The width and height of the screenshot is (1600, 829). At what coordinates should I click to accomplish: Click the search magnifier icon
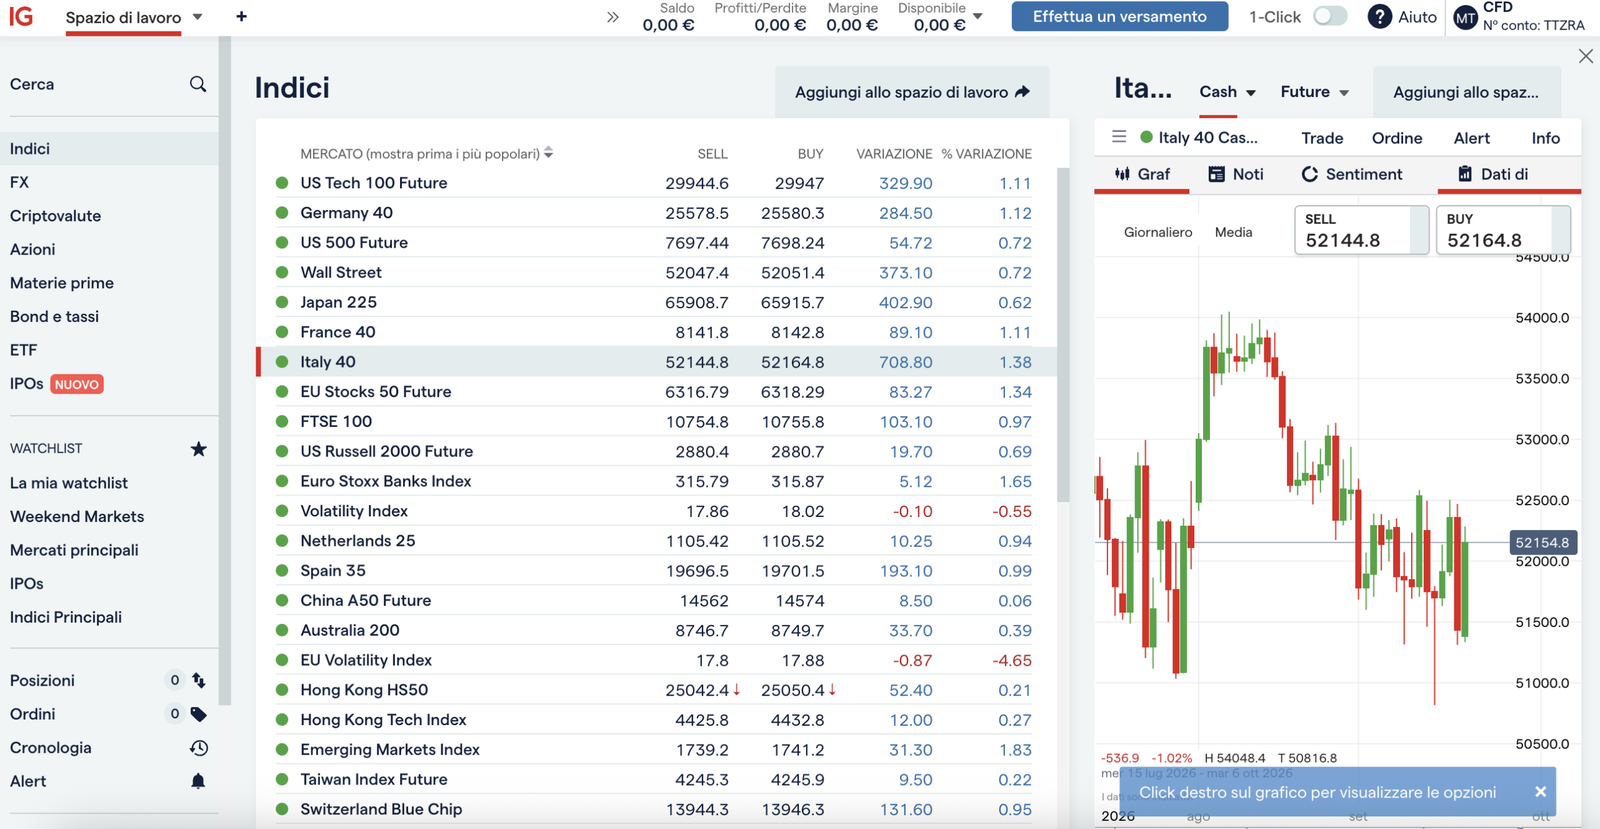coord(198,84)
